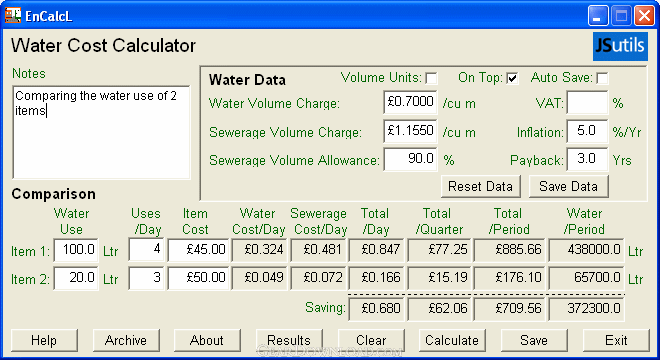The width and height of the screenshot is (660, 360).
Task: Enable the Auto Save checkbox
Action: pyautogui.click(x=602, y=78)
